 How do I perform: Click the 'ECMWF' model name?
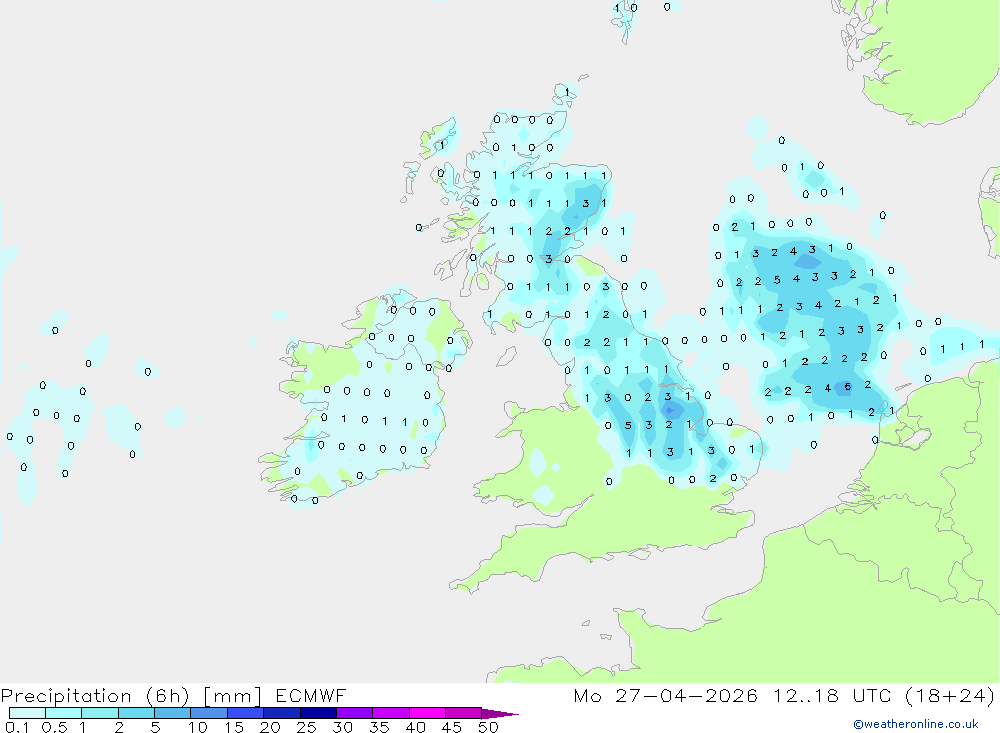point(311,695)
